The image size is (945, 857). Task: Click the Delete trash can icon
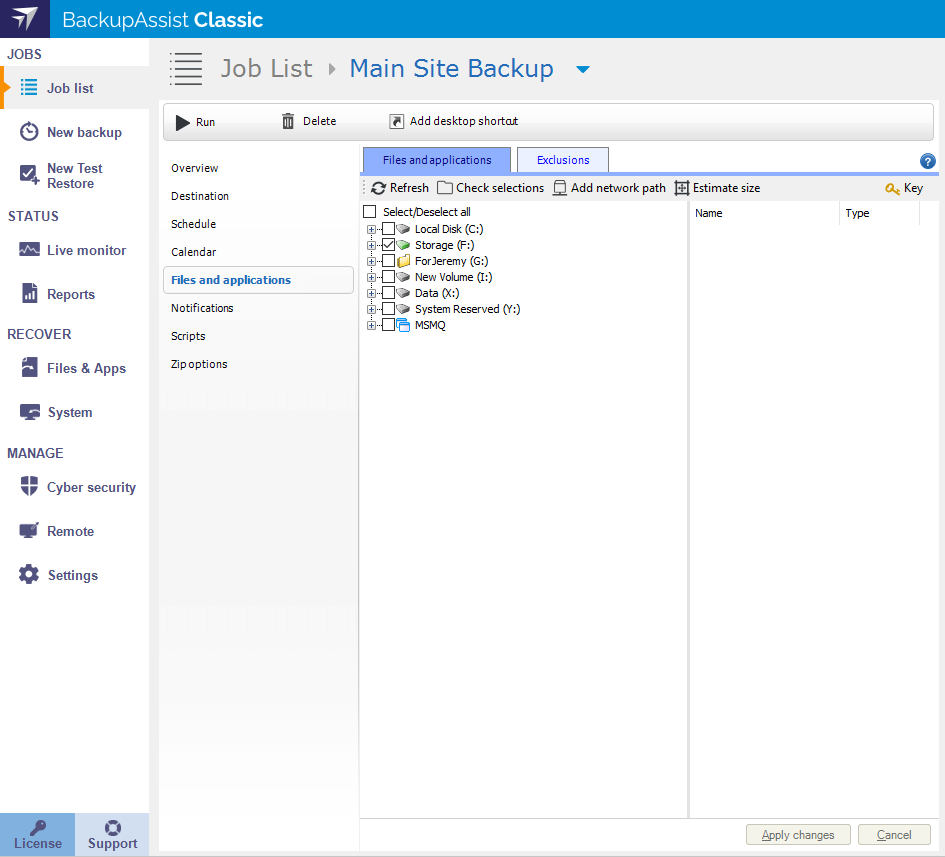[288, 121]
